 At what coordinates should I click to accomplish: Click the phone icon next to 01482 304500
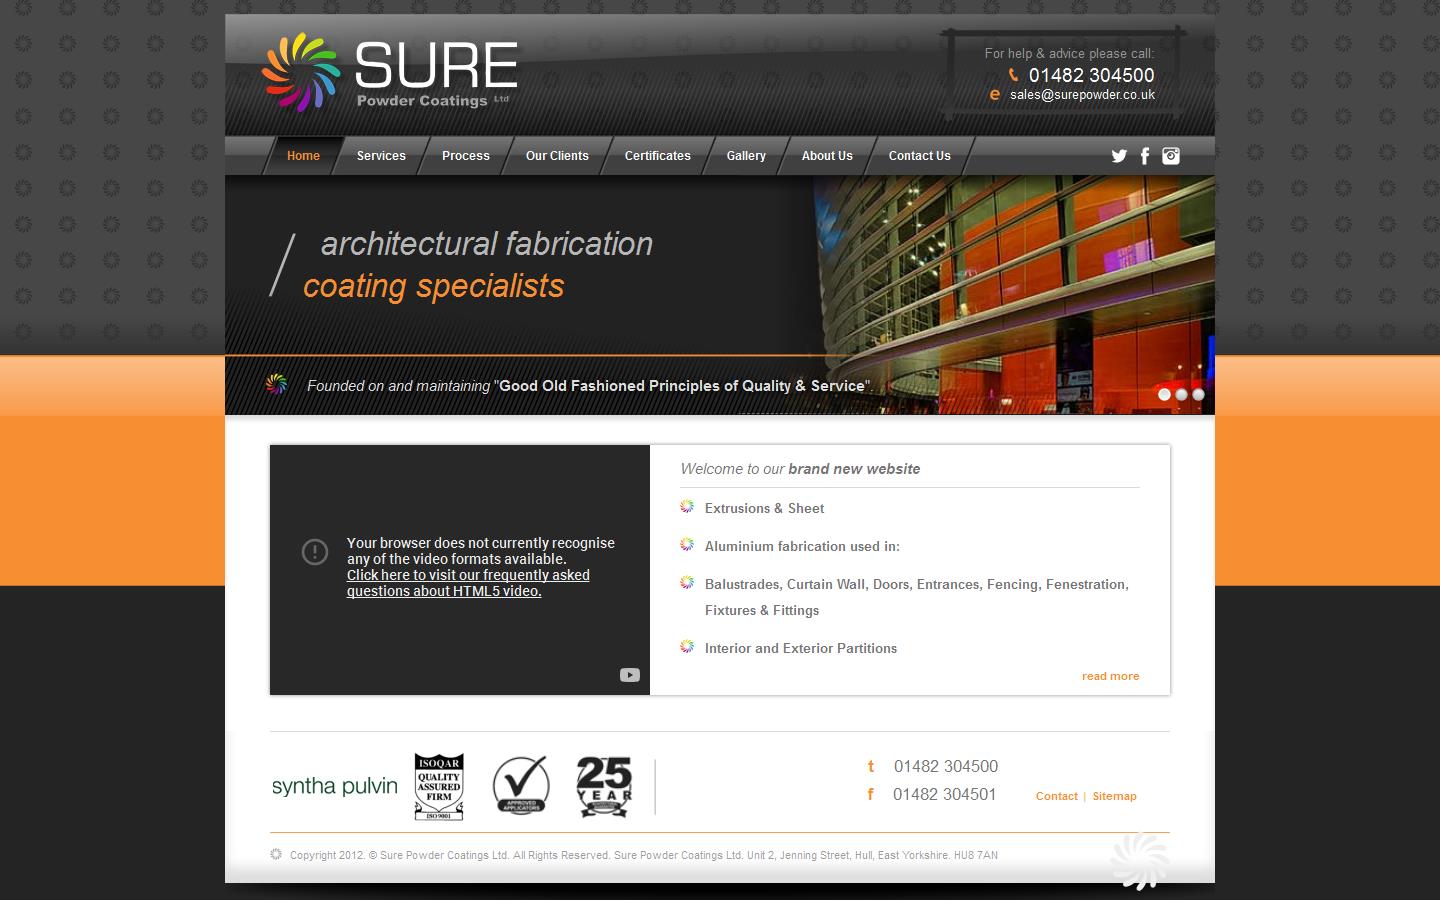1012,74
